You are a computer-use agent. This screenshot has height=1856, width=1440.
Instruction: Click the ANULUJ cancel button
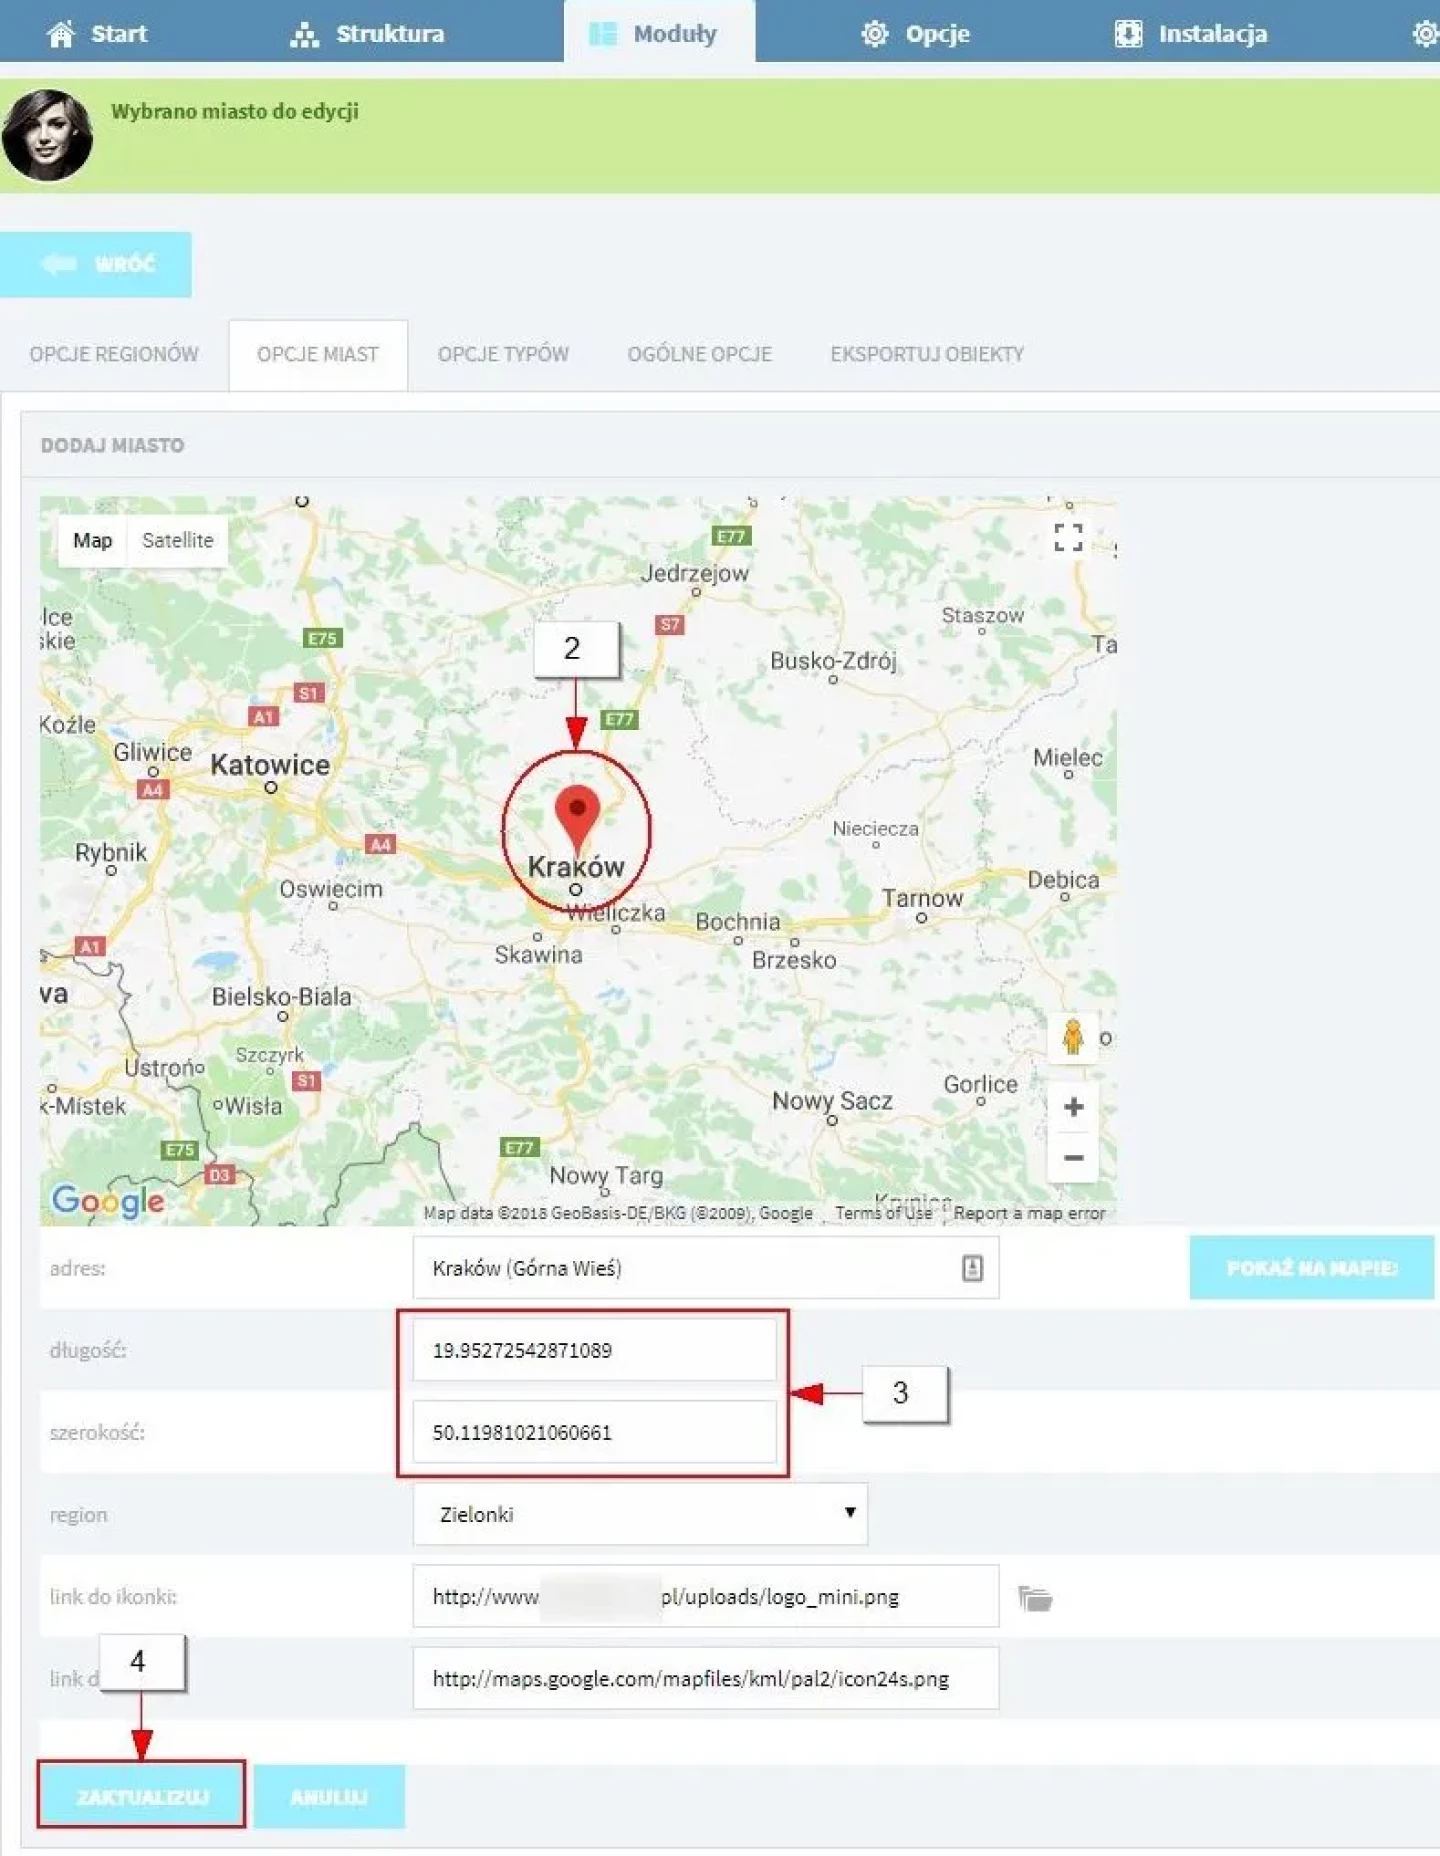click(x=329, y=1796)
